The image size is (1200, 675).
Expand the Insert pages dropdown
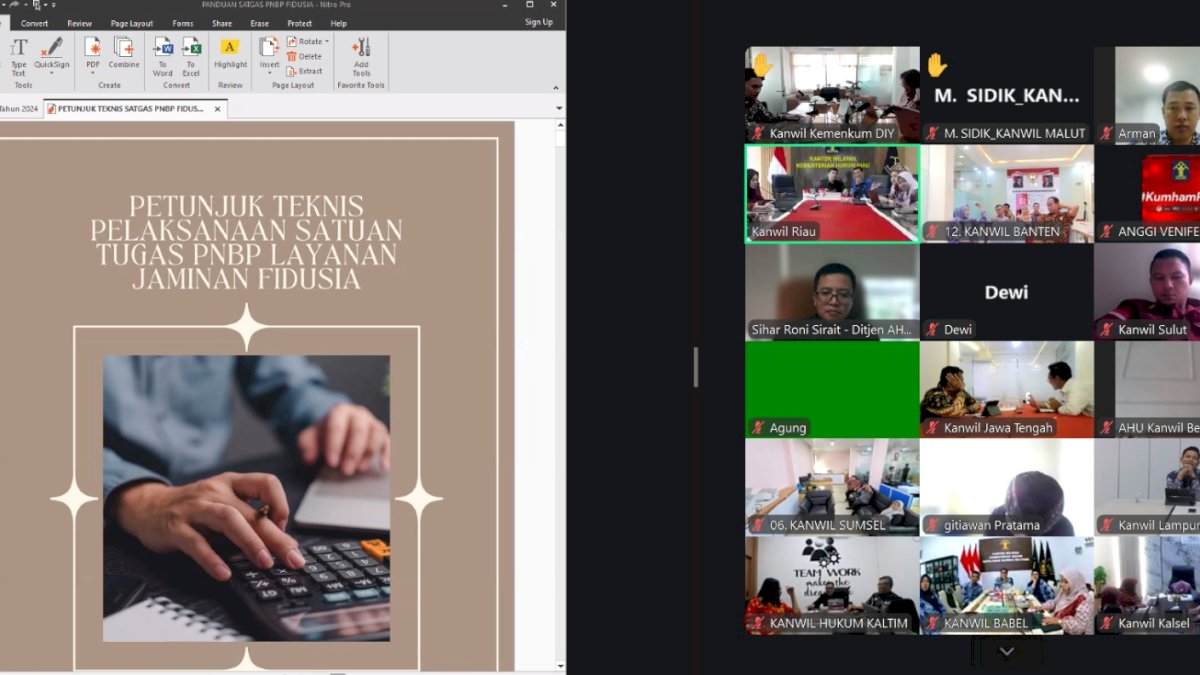point(270,72)
